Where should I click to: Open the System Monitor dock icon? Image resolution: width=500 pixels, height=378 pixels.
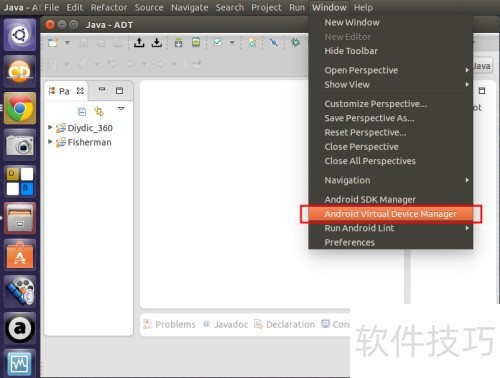20,363
